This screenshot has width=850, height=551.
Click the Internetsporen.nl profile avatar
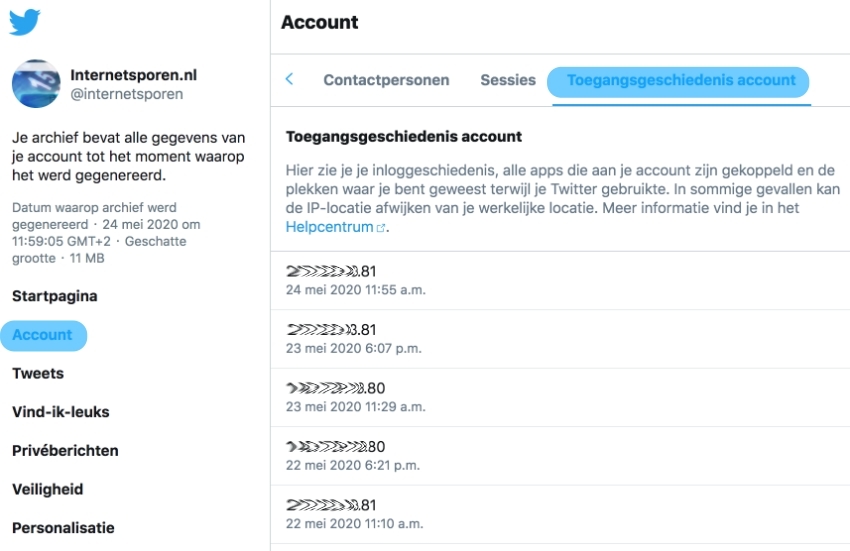tap(36, 84)
